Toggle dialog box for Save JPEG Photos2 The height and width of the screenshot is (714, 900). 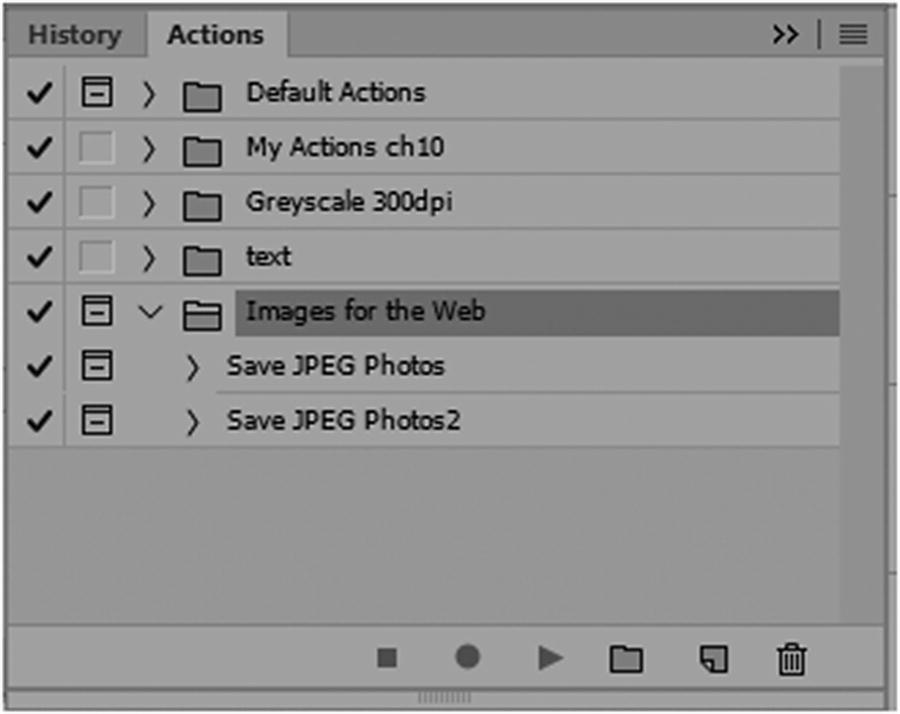[97, 421]
